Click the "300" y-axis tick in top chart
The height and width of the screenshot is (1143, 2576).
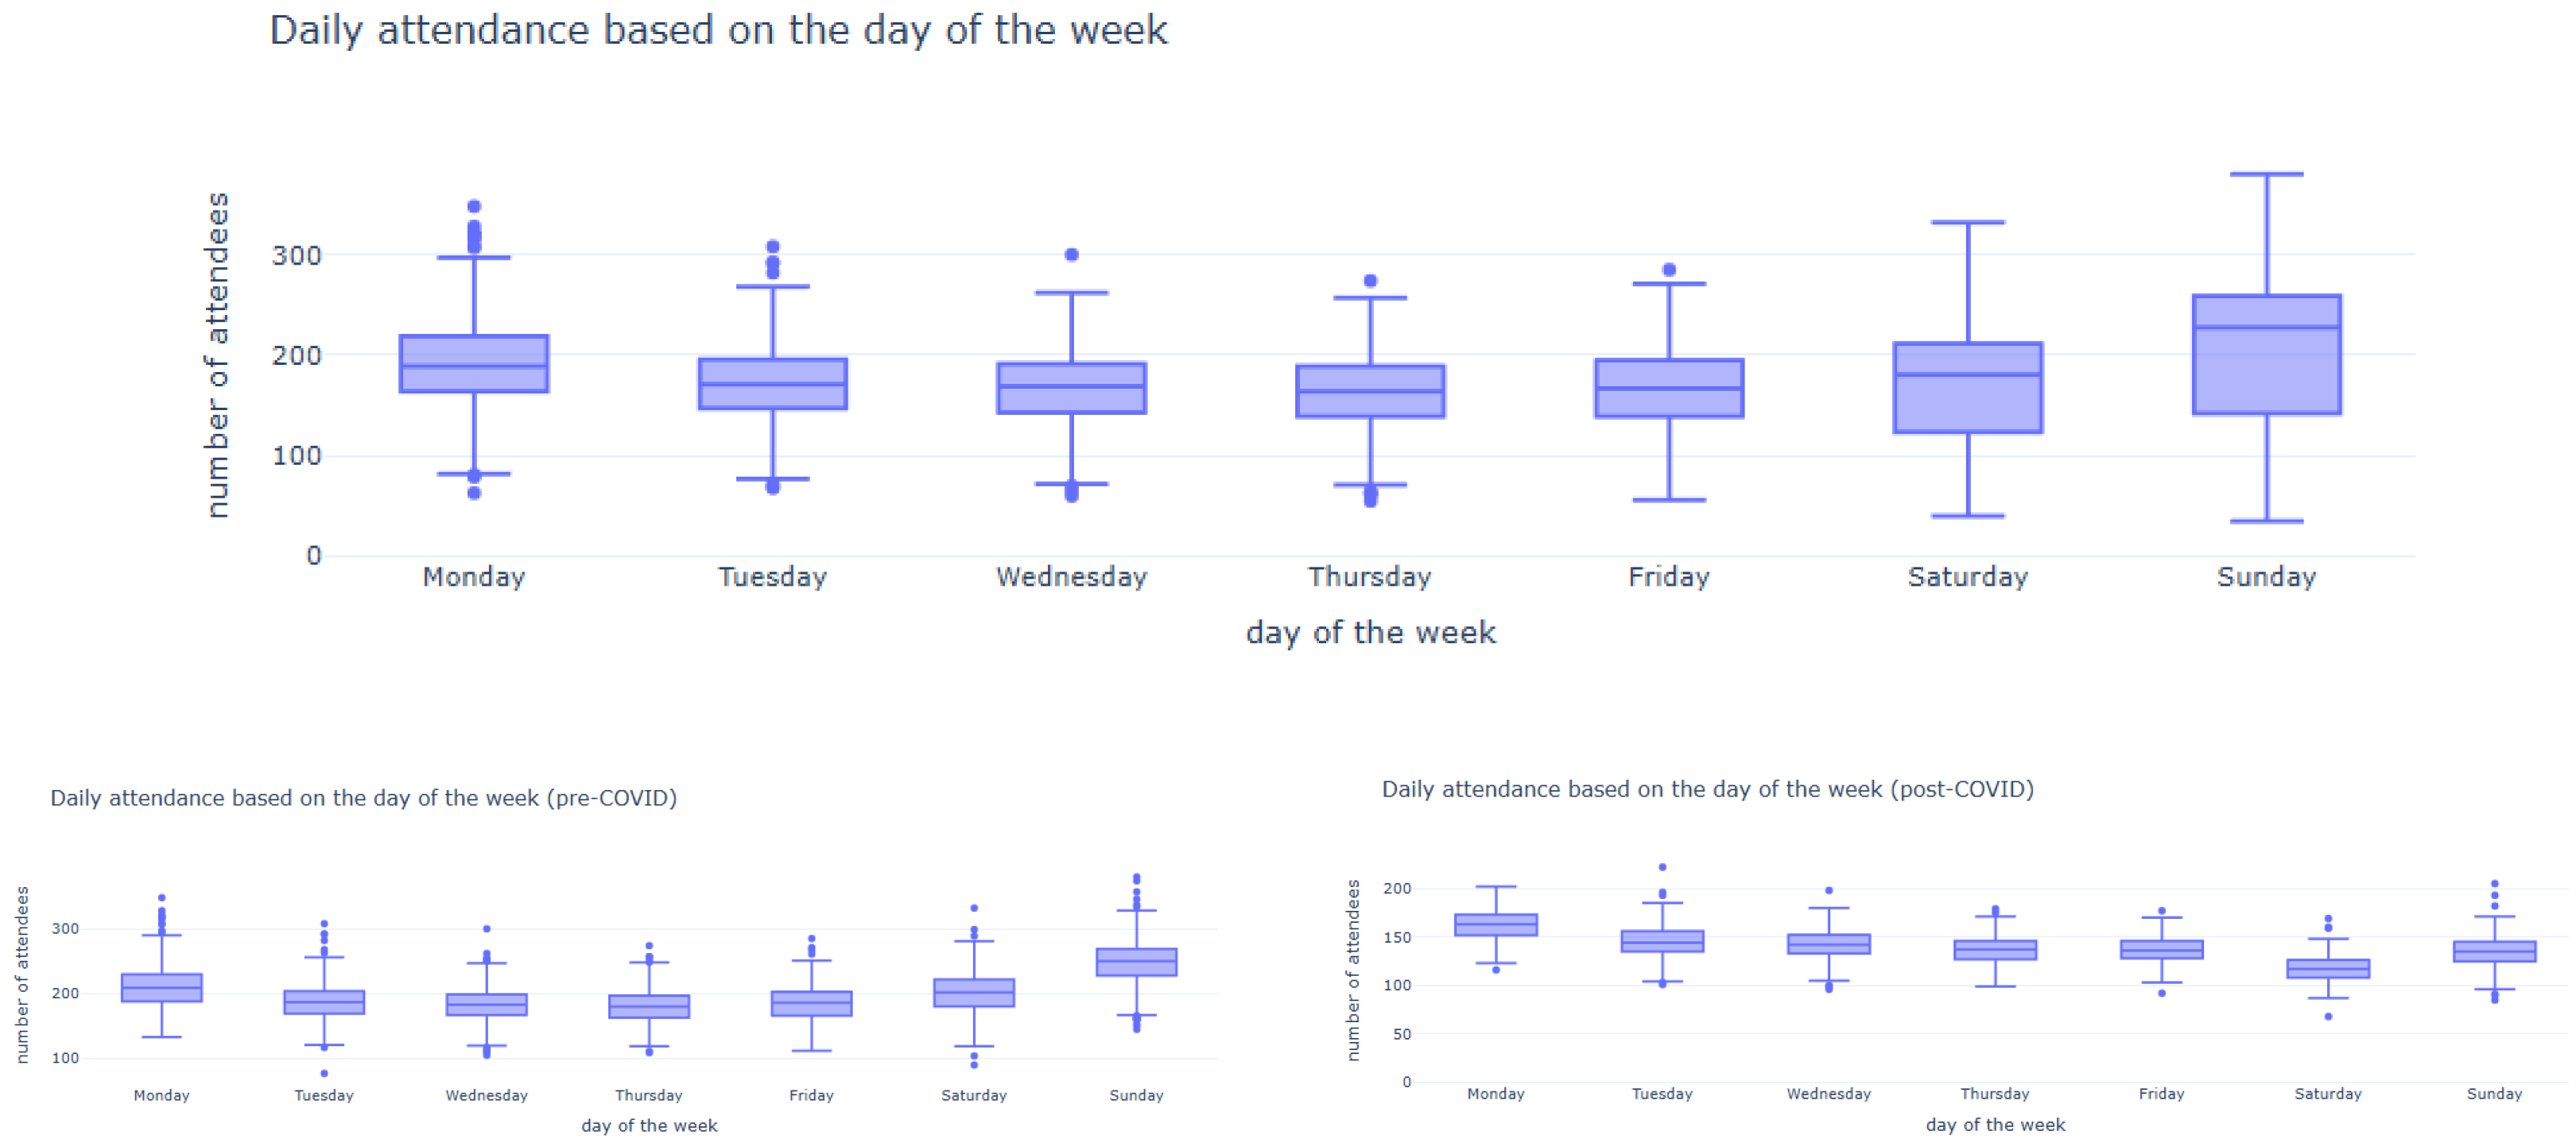tap(296, 256)
